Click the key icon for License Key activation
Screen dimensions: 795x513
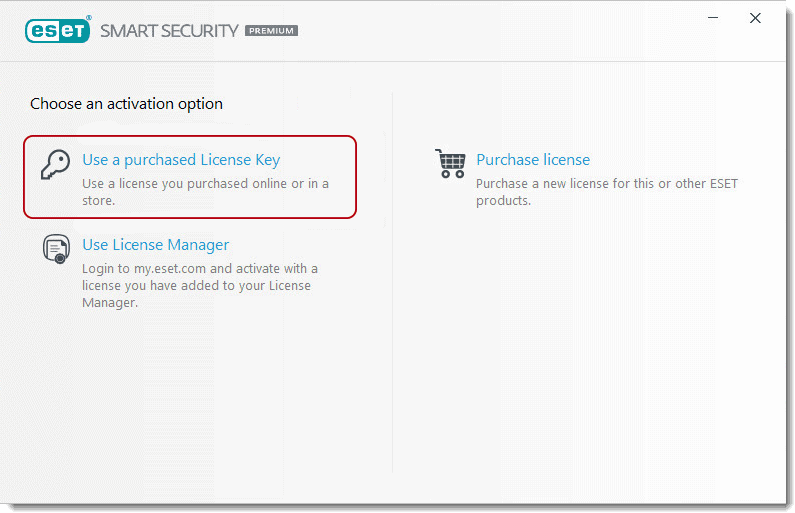(x=54, y=164)
